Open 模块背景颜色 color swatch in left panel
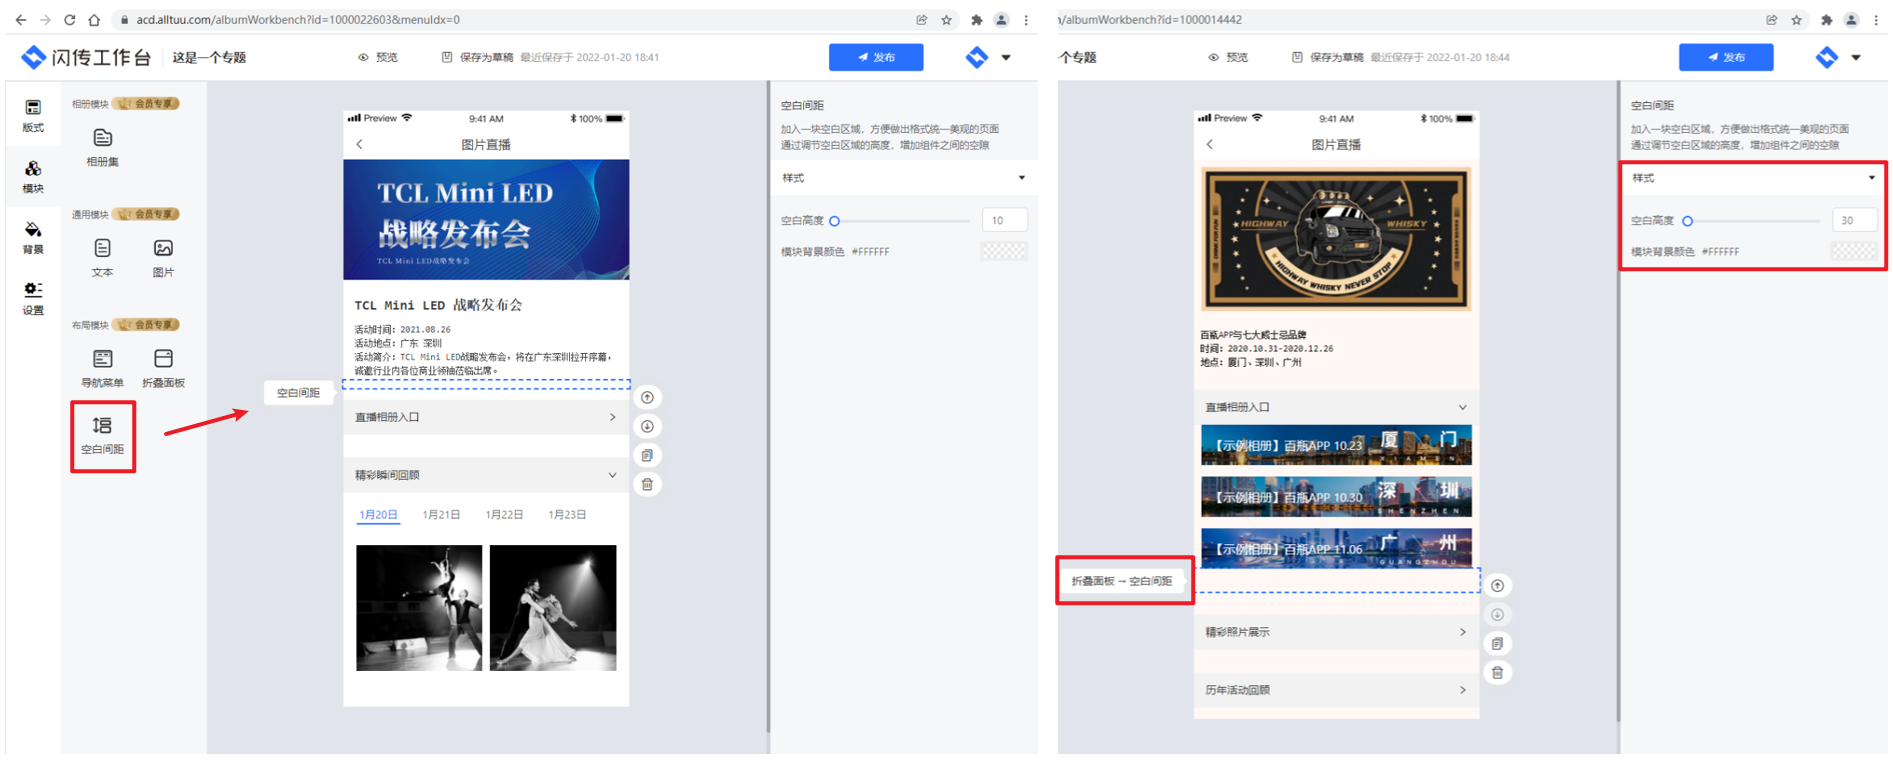The image size is (1893, 760). coord(1004,252)
